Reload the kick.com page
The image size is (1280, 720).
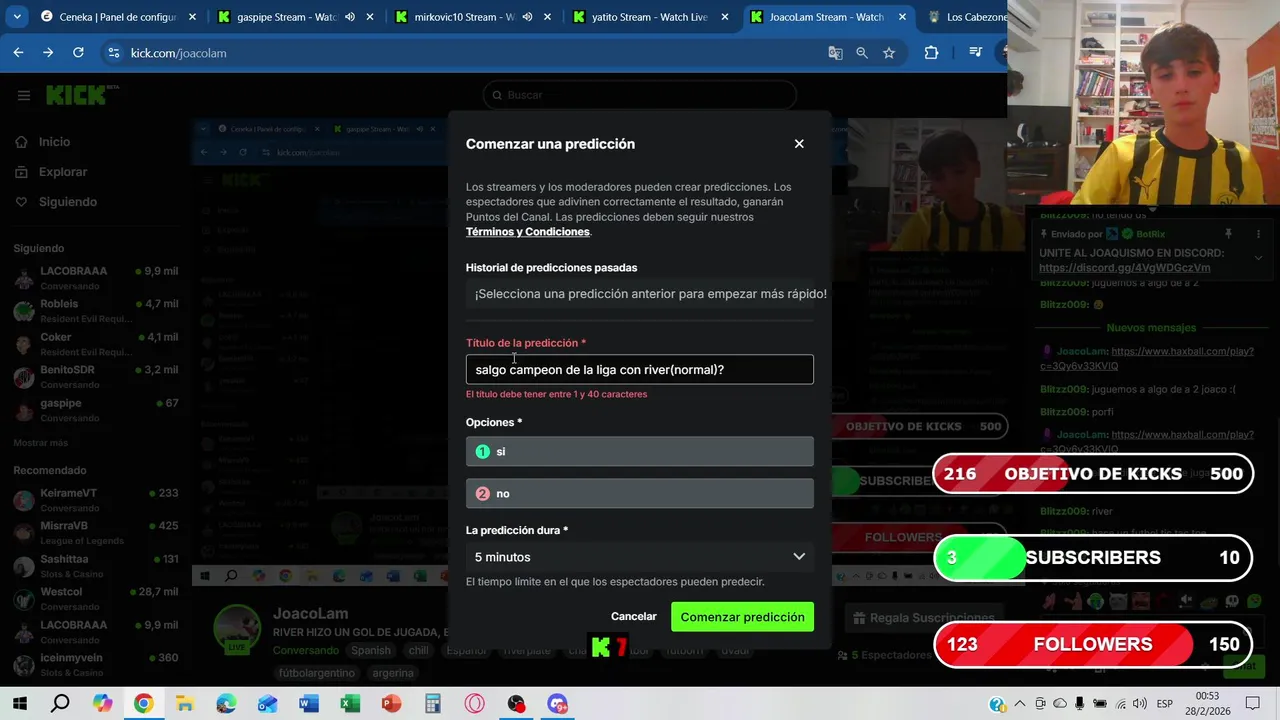click(x=78, y=53)
